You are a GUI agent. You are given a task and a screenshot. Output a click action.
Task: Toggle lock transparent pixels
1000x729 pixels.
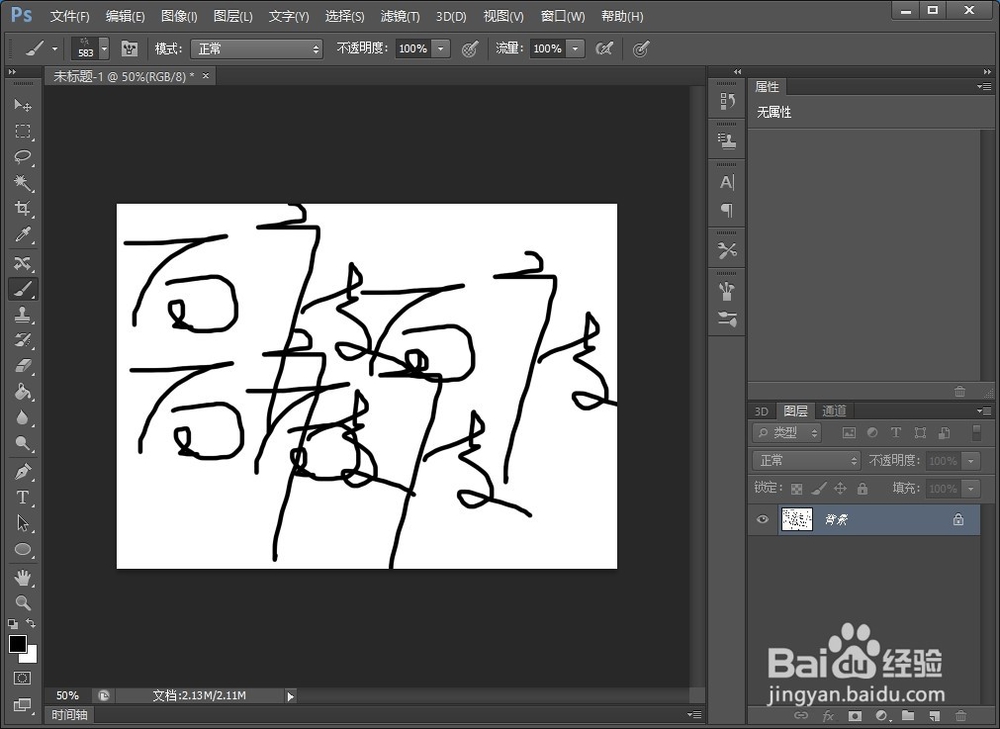point(797,489)
